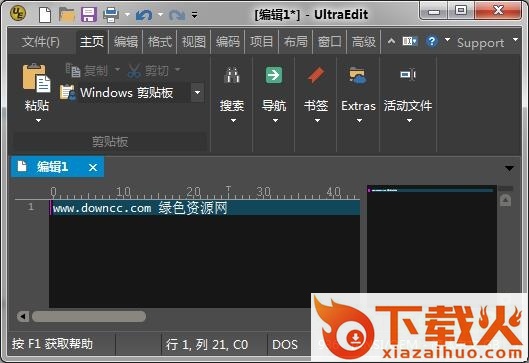
Task: Switch to the 布局 ribbon tab
Action: (296, 42)
